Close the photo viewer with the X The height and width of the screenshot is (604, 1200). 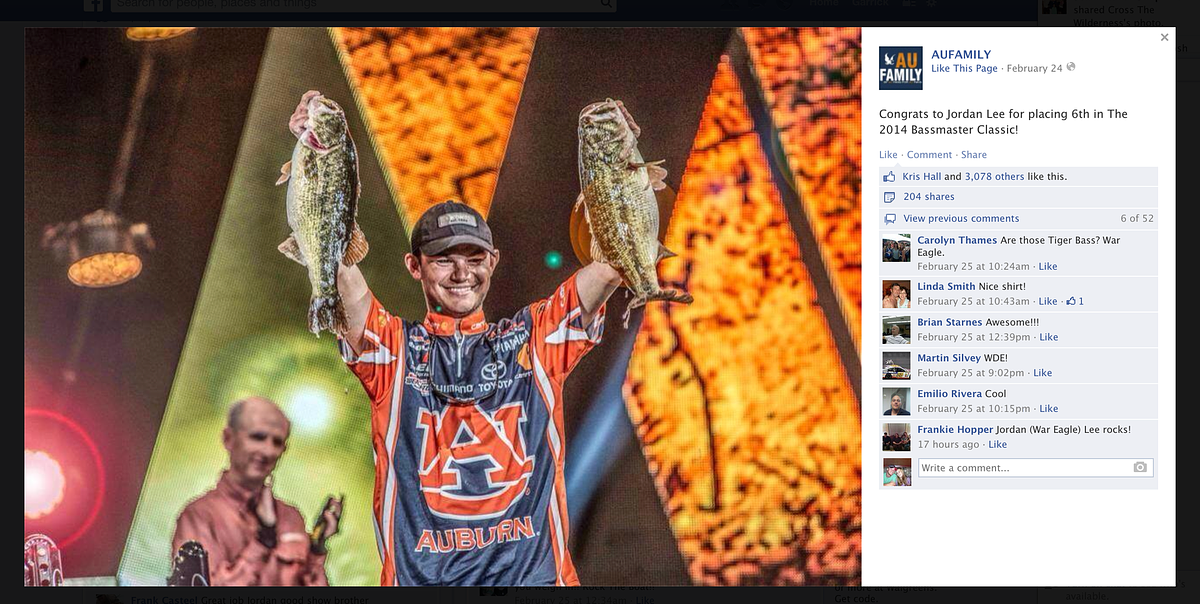click(1164, 38)
